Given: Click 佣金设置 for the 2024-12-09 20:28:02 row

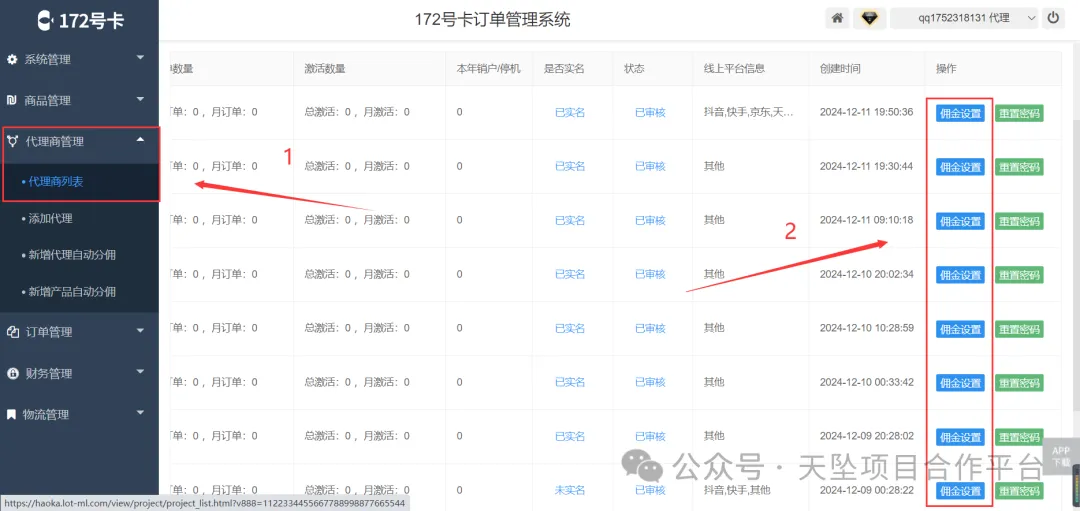Looking at the screenshot, I should pos(960,437).
